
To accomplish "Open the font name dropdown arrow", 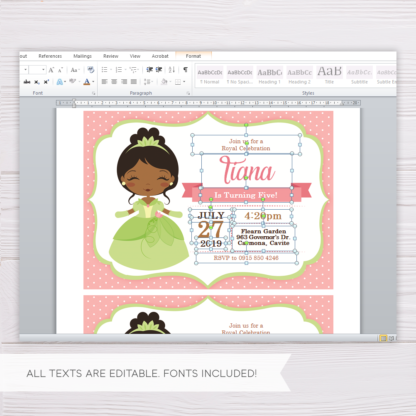I will pos(26,70).
